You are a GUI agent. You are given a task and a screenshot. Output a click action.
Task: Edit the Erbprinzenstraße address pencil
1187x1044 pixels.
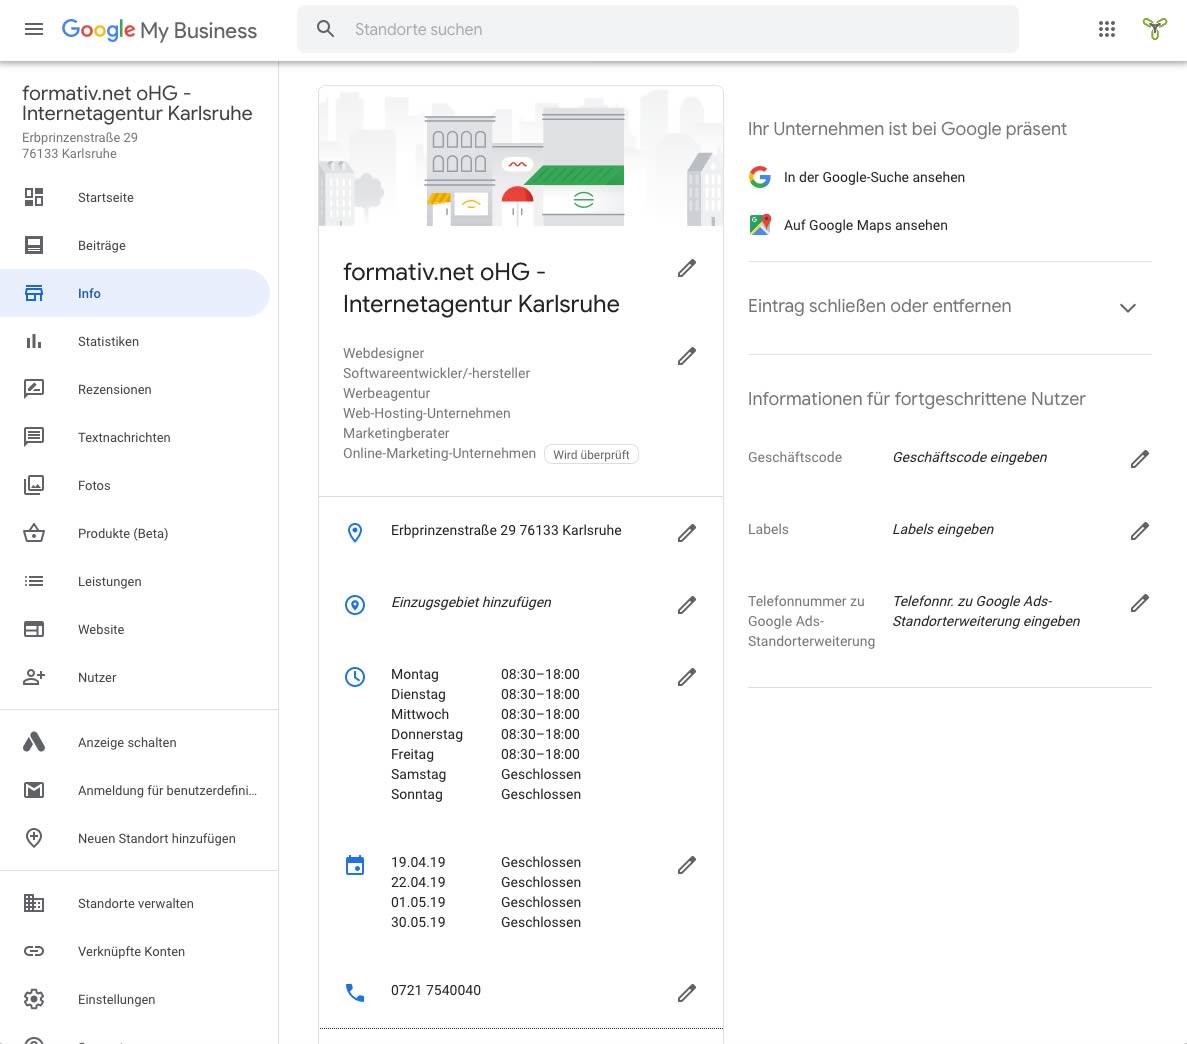tap(687, 534)
